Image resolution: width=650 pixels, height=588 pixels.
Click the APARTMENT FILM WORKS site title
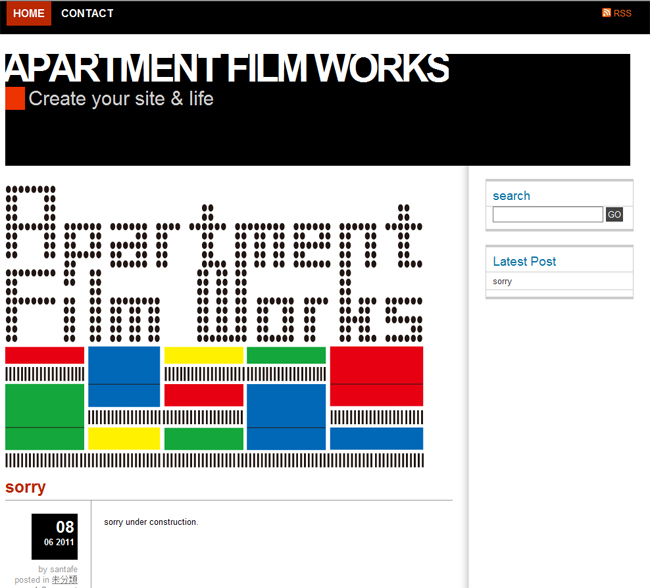click(x=227, y=68)
